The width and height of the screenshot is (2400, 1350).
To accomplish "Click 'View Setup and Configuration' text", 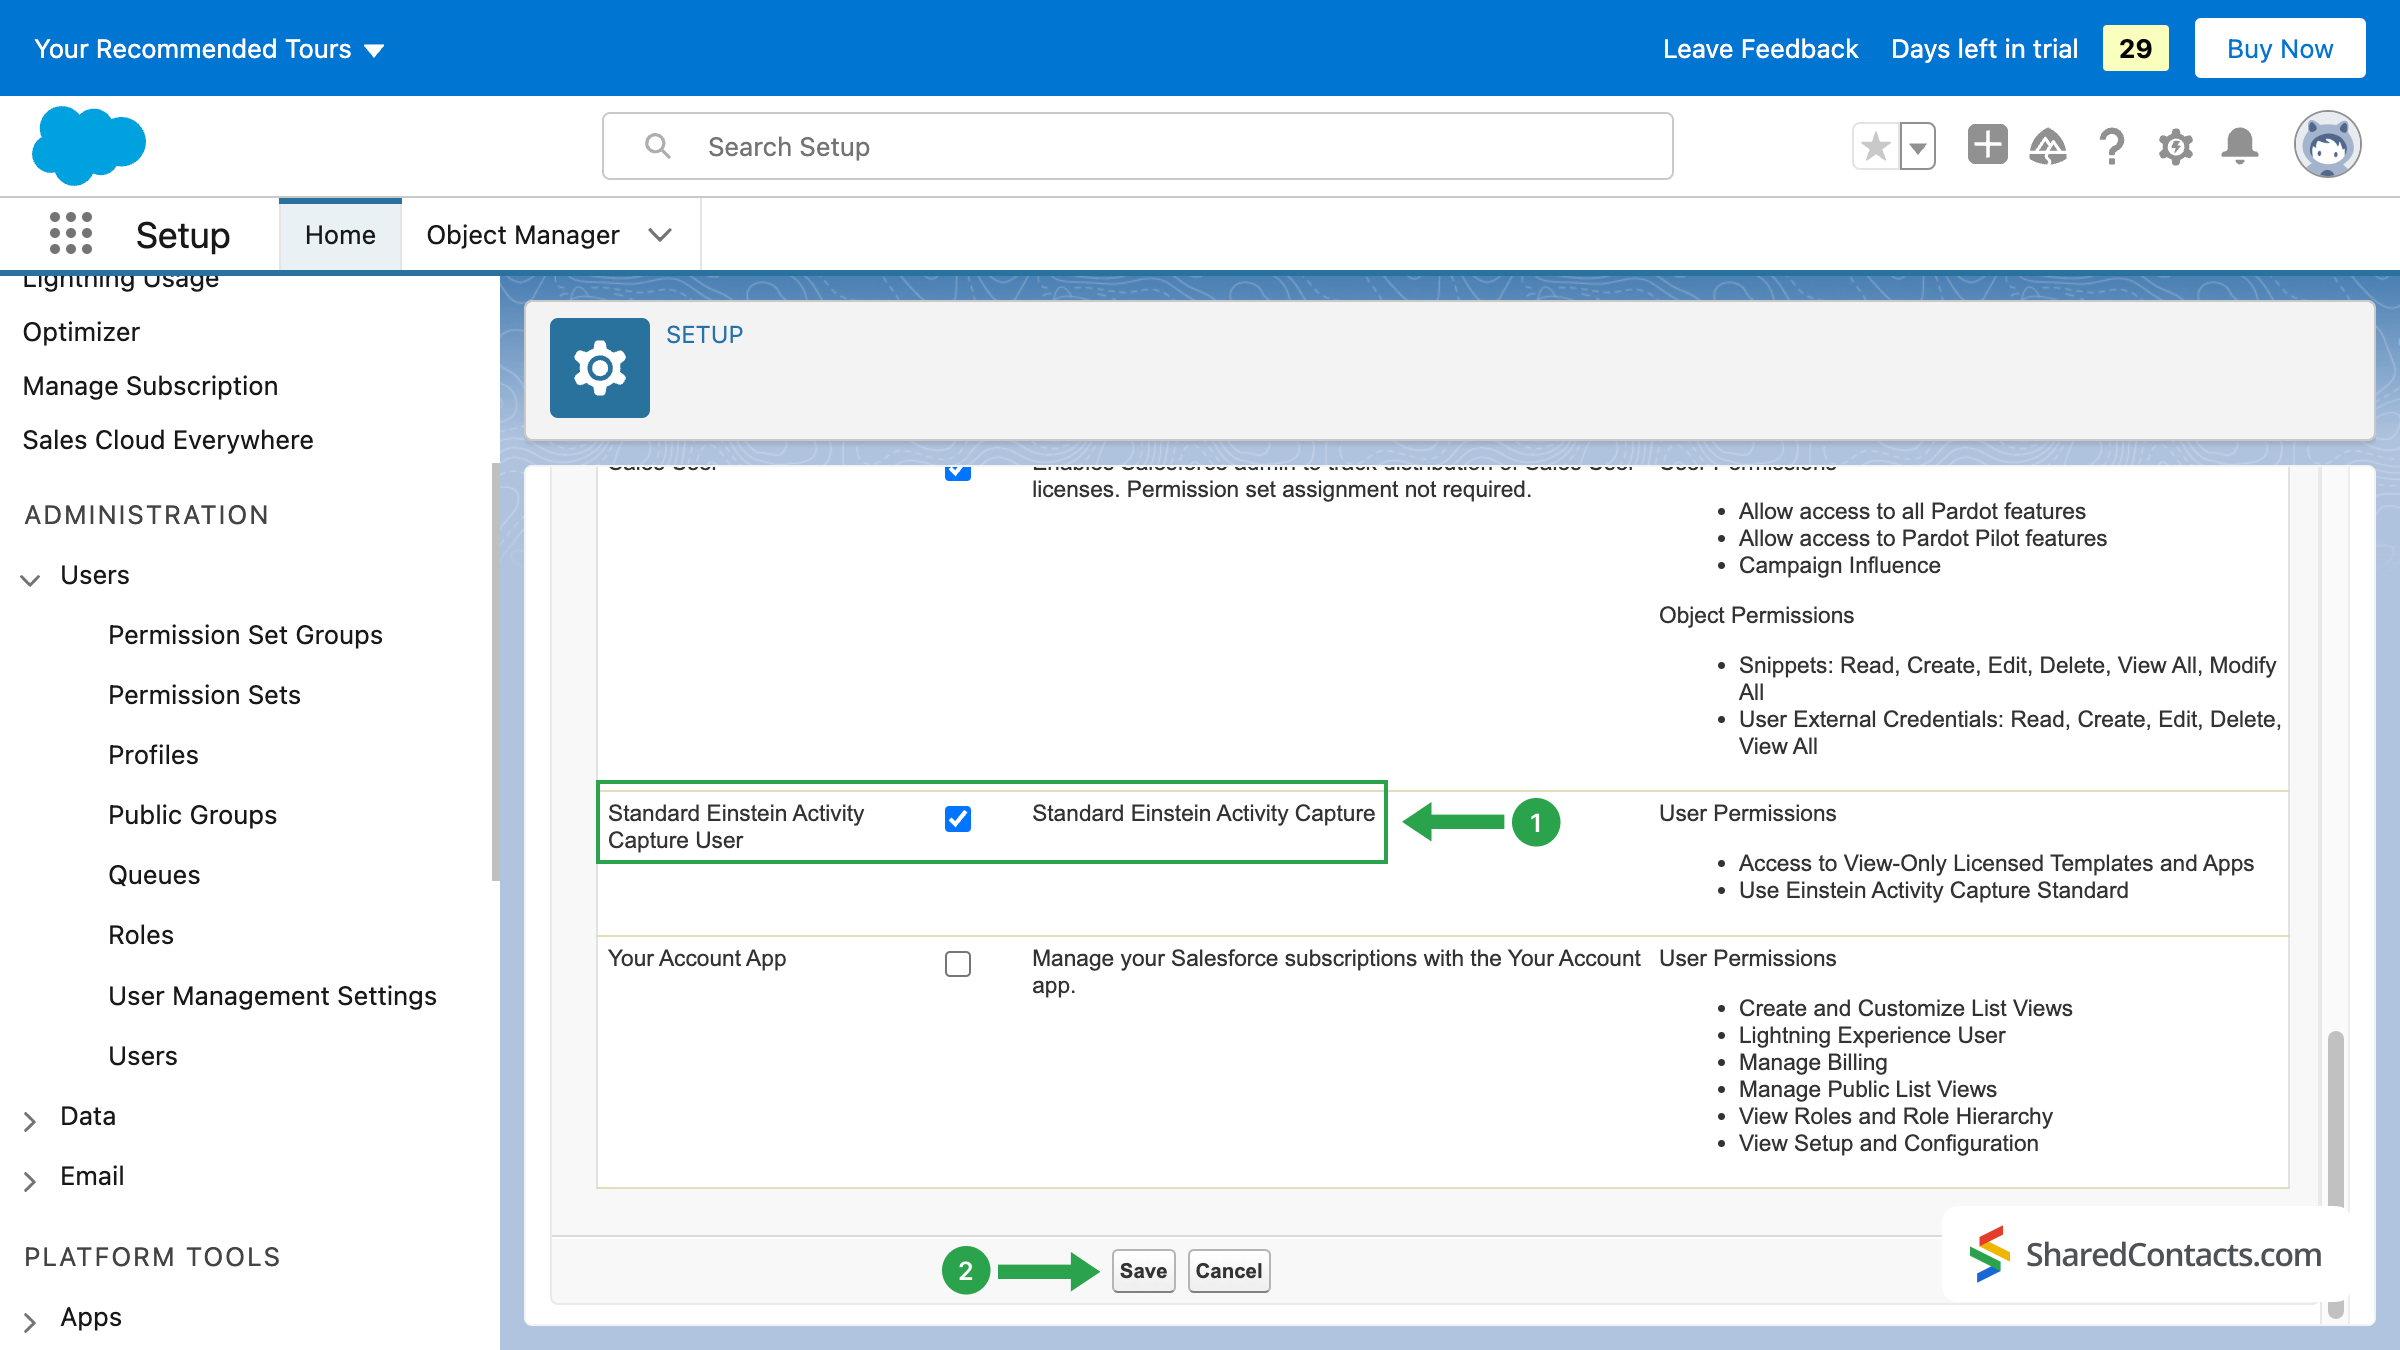I will pyautogui.click(x=1888, y=1143).
